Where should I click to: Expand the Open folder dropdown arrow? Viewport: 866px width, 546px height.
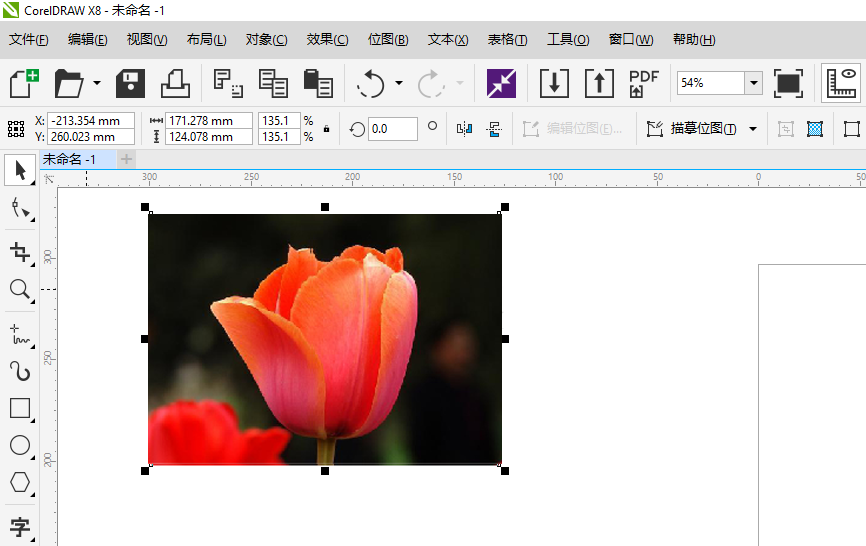(x=97, y=83)
